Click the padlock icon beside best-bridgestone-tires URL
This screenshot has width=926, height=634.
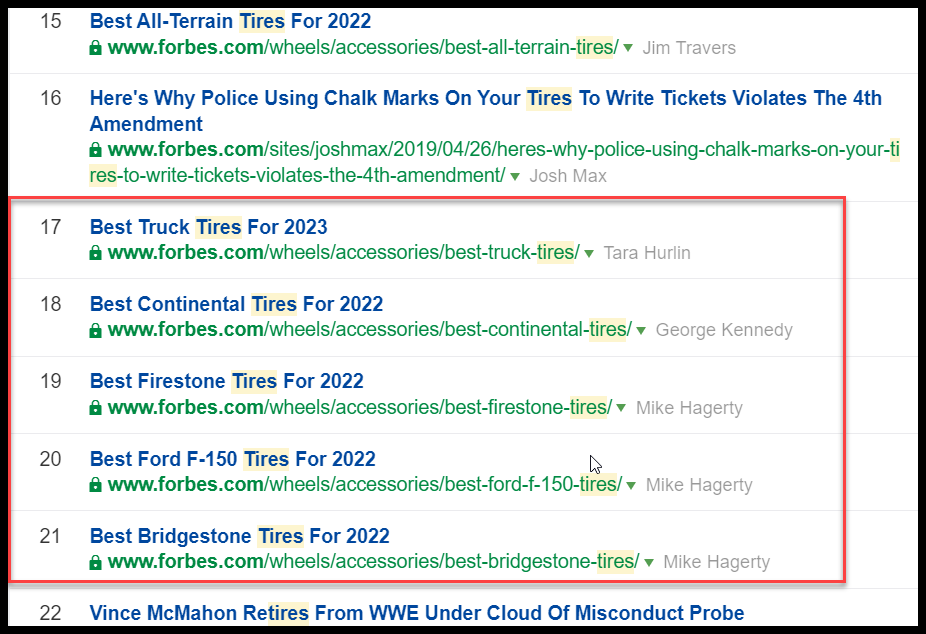pyautogui.click(x=96, y=563)
